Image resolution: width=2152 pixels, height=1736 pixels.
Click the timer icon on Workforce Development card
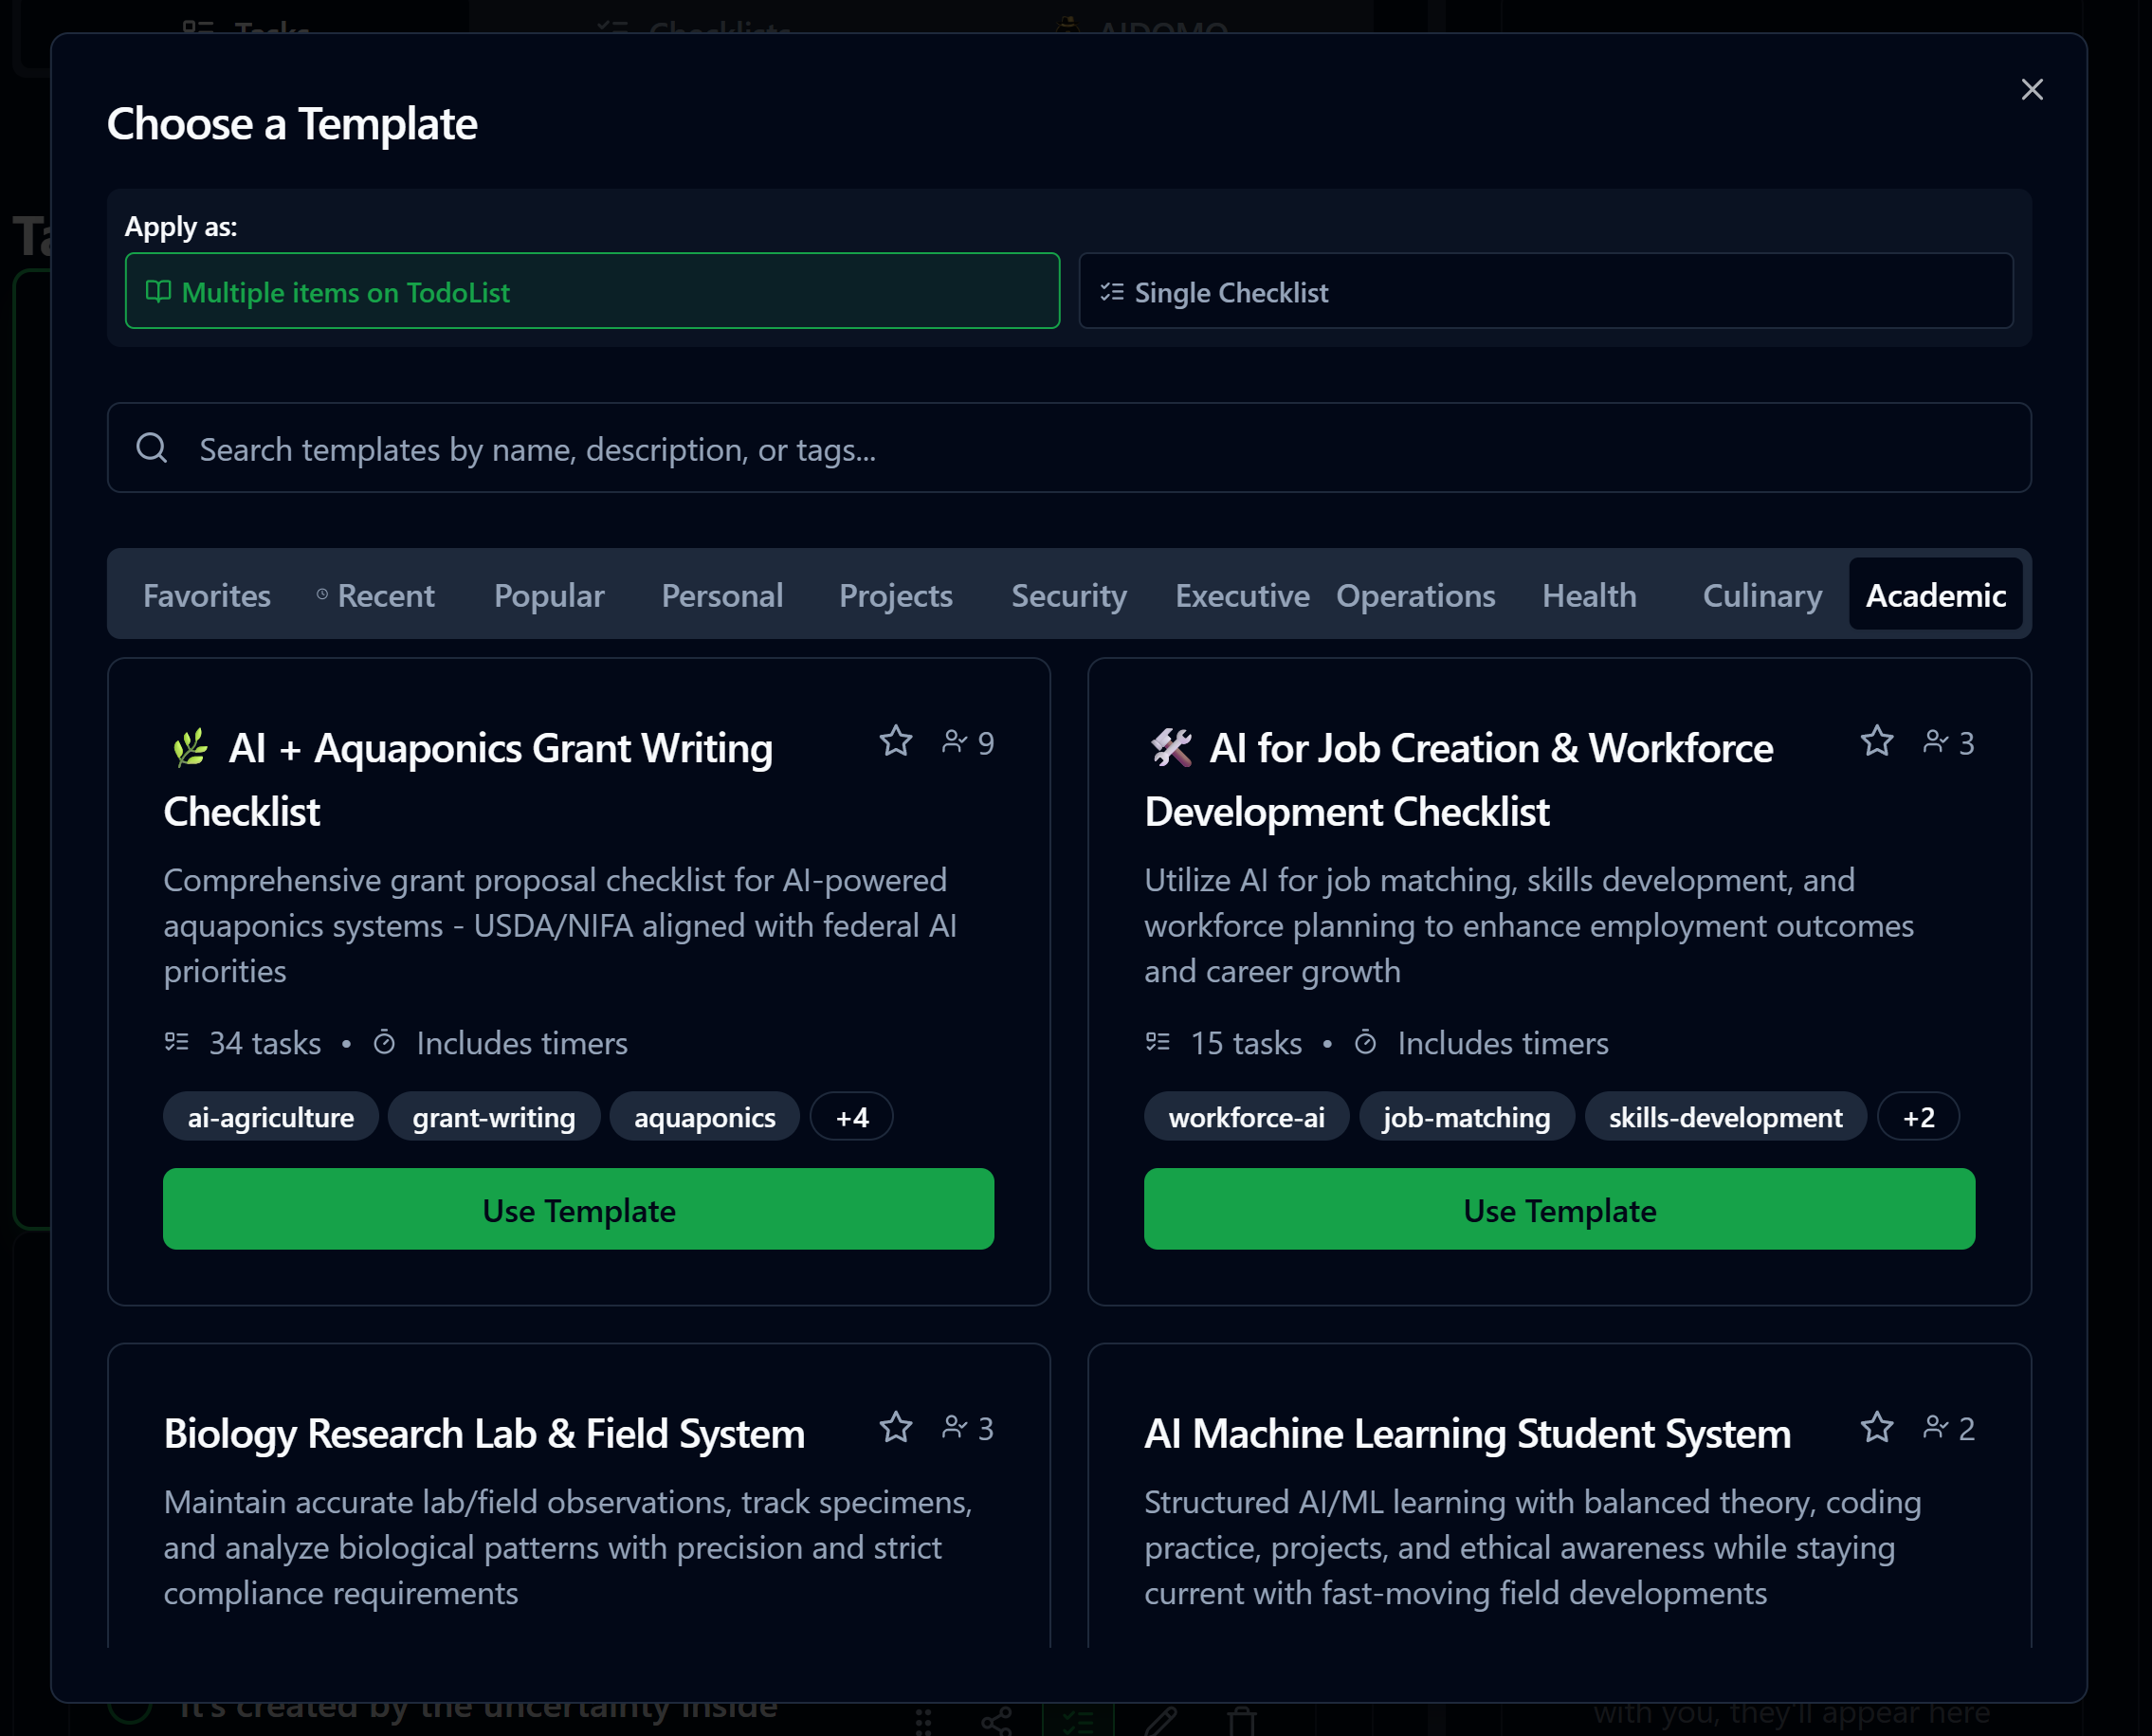click(x=1365, y=1043)
